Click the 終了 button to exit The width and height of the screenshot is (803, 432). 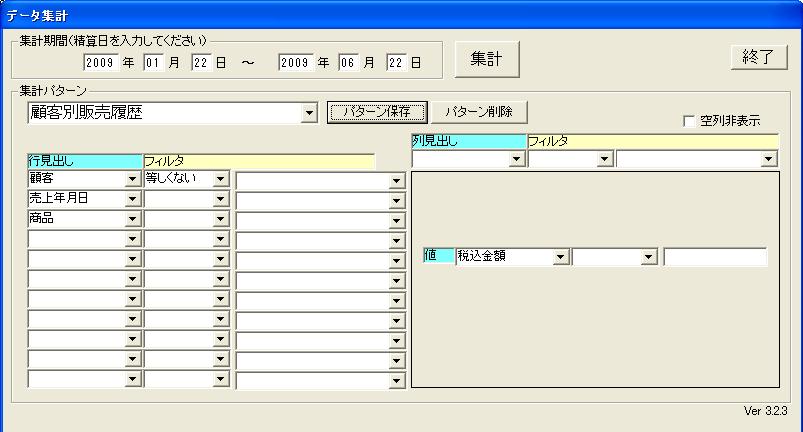pos(758,57)
